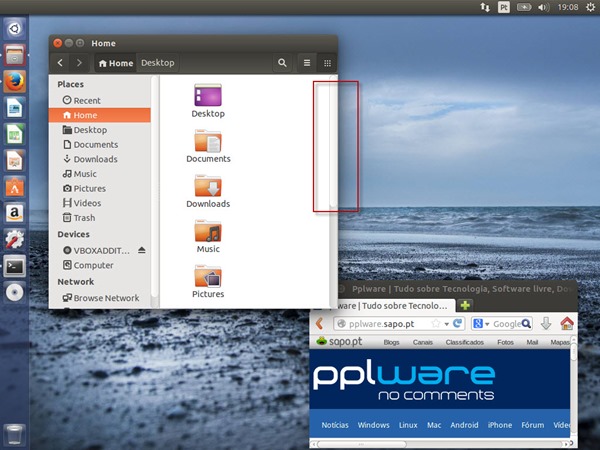Viewport: 600px width, 450px height.
Task: Open Firefox from the launcher
Action: 15,81
